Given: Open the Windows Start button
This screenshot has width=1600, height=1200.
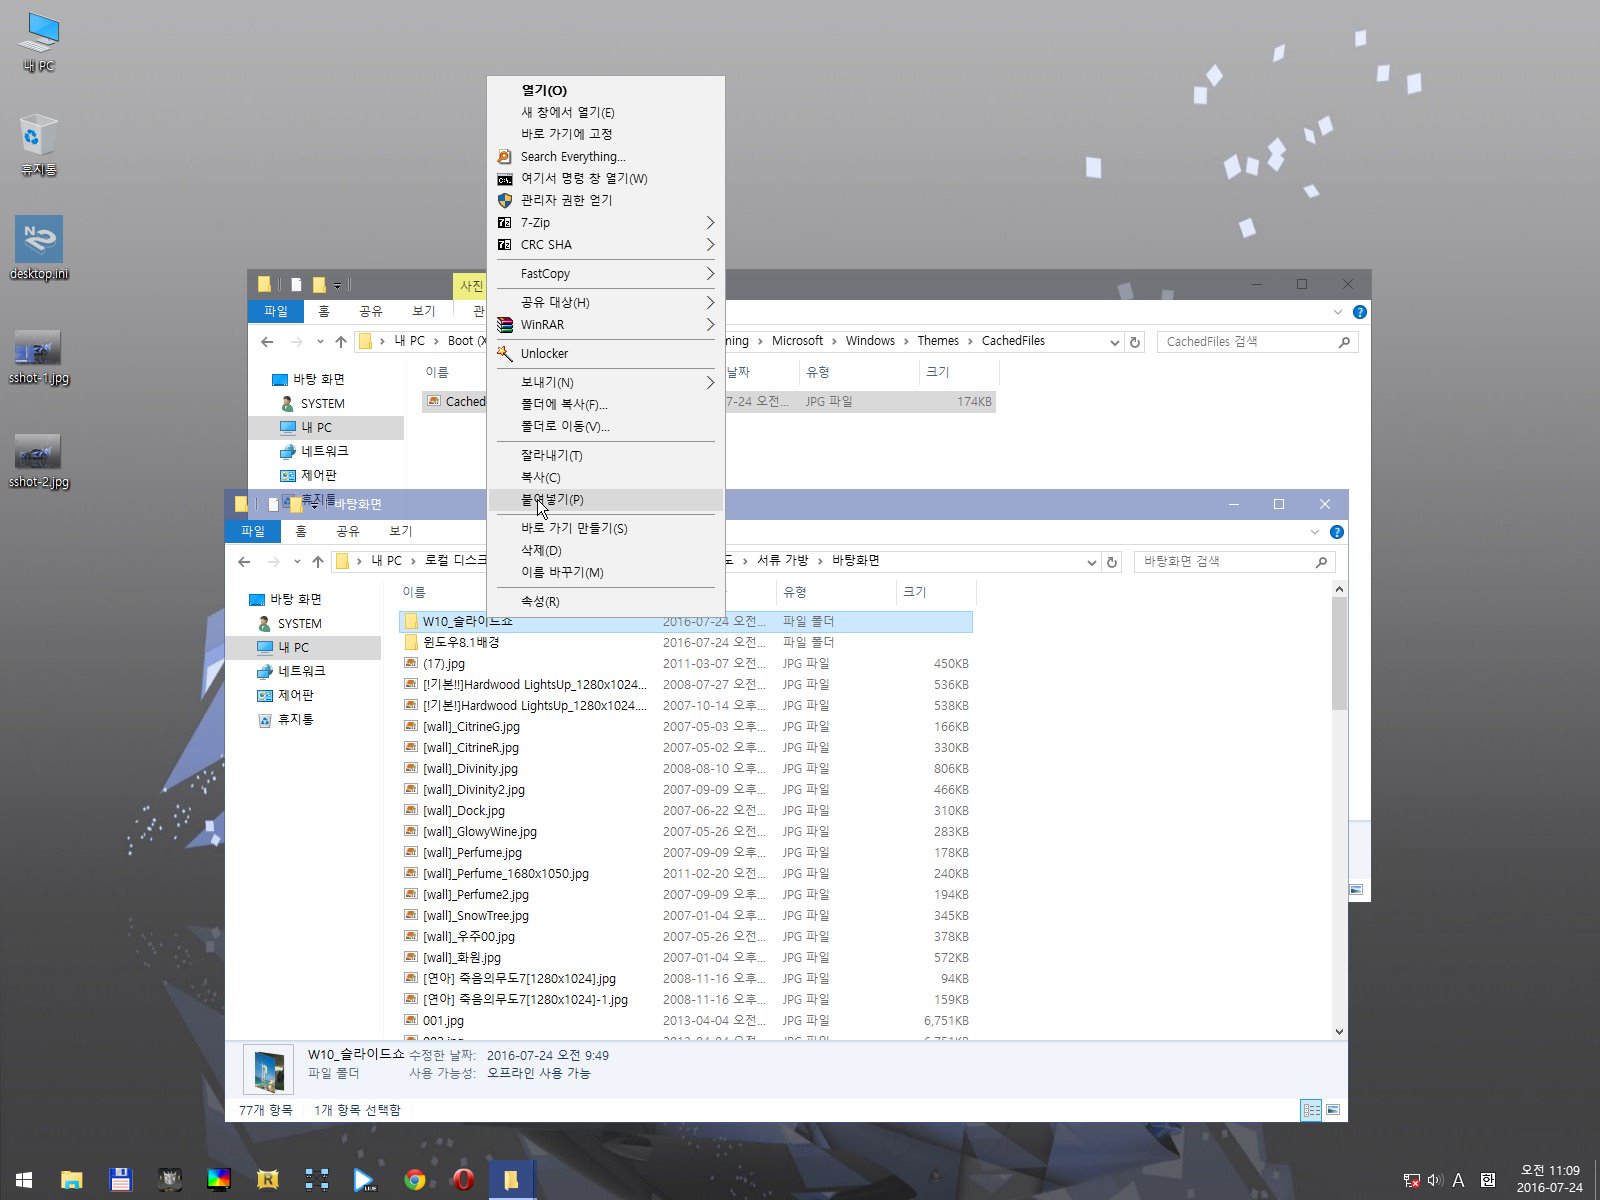Looking at the screenshot, I should click(x=24, y=1180).
